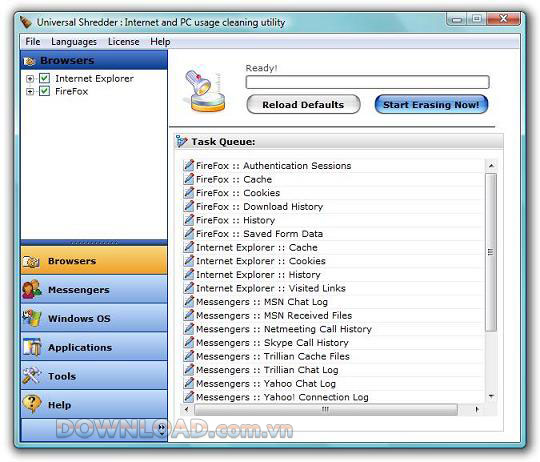Click pencil icon beside MSN Chat Log
The height and width of the screenshot is (462, 540).
pyautogui.click(x=189, y=302)
